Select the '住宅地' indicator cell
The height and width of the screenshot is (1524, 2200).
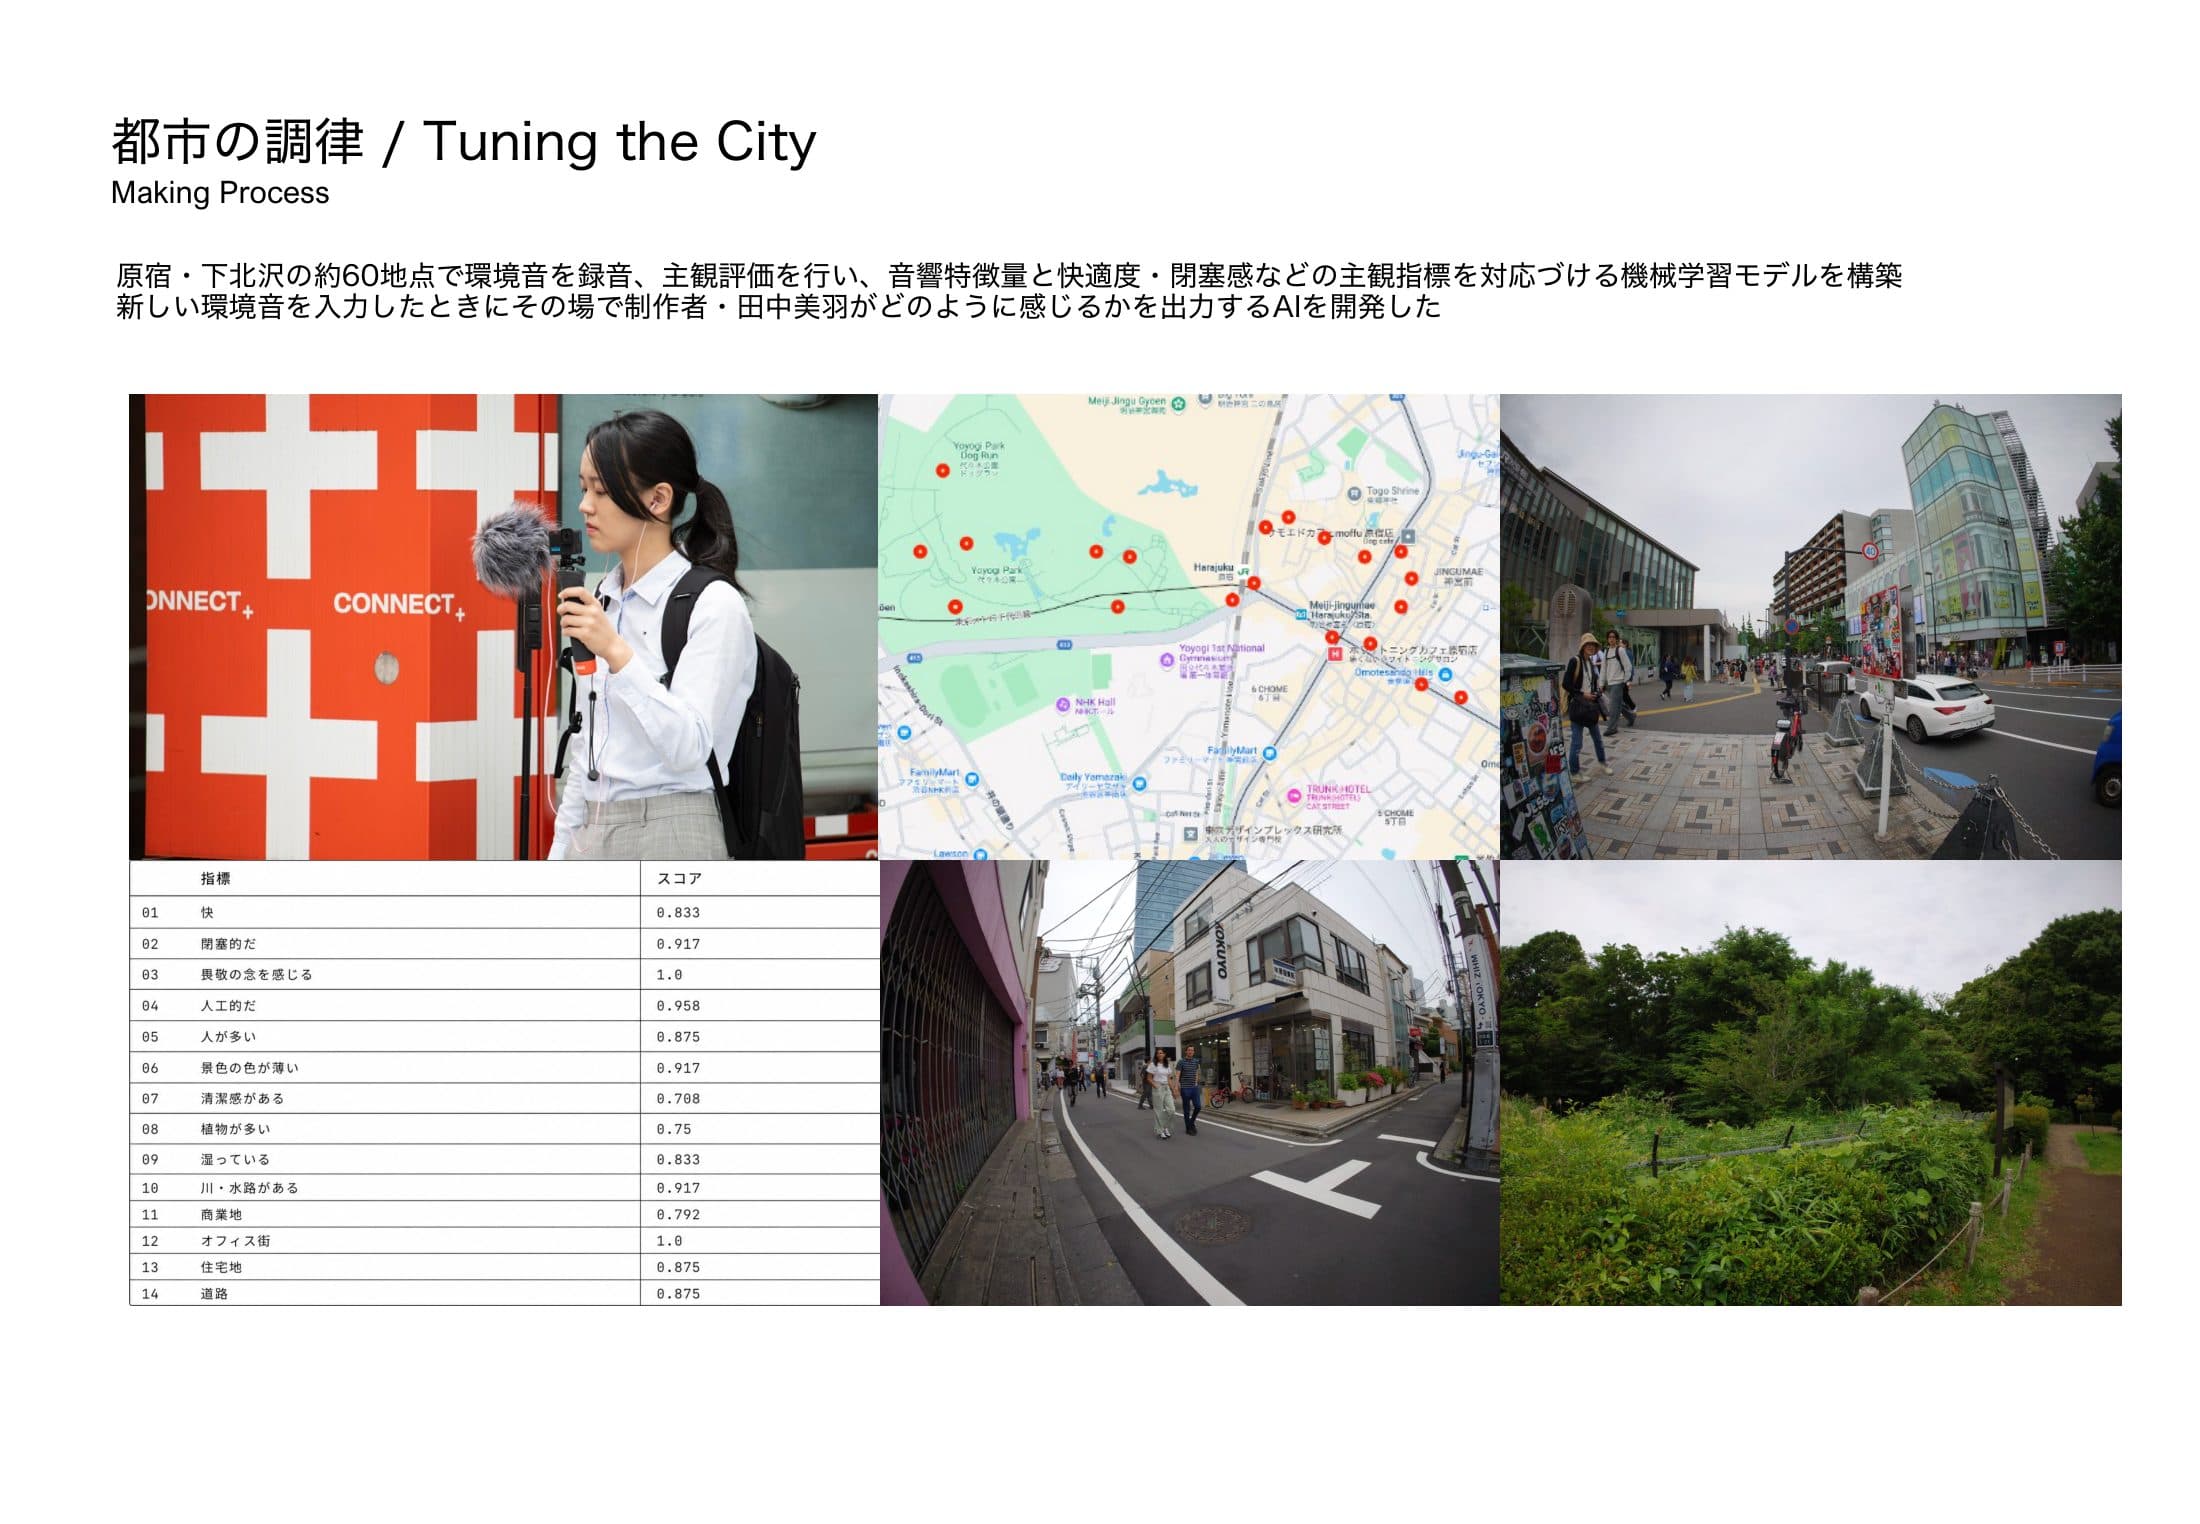pyautogui.click(x=221, y=1267)
